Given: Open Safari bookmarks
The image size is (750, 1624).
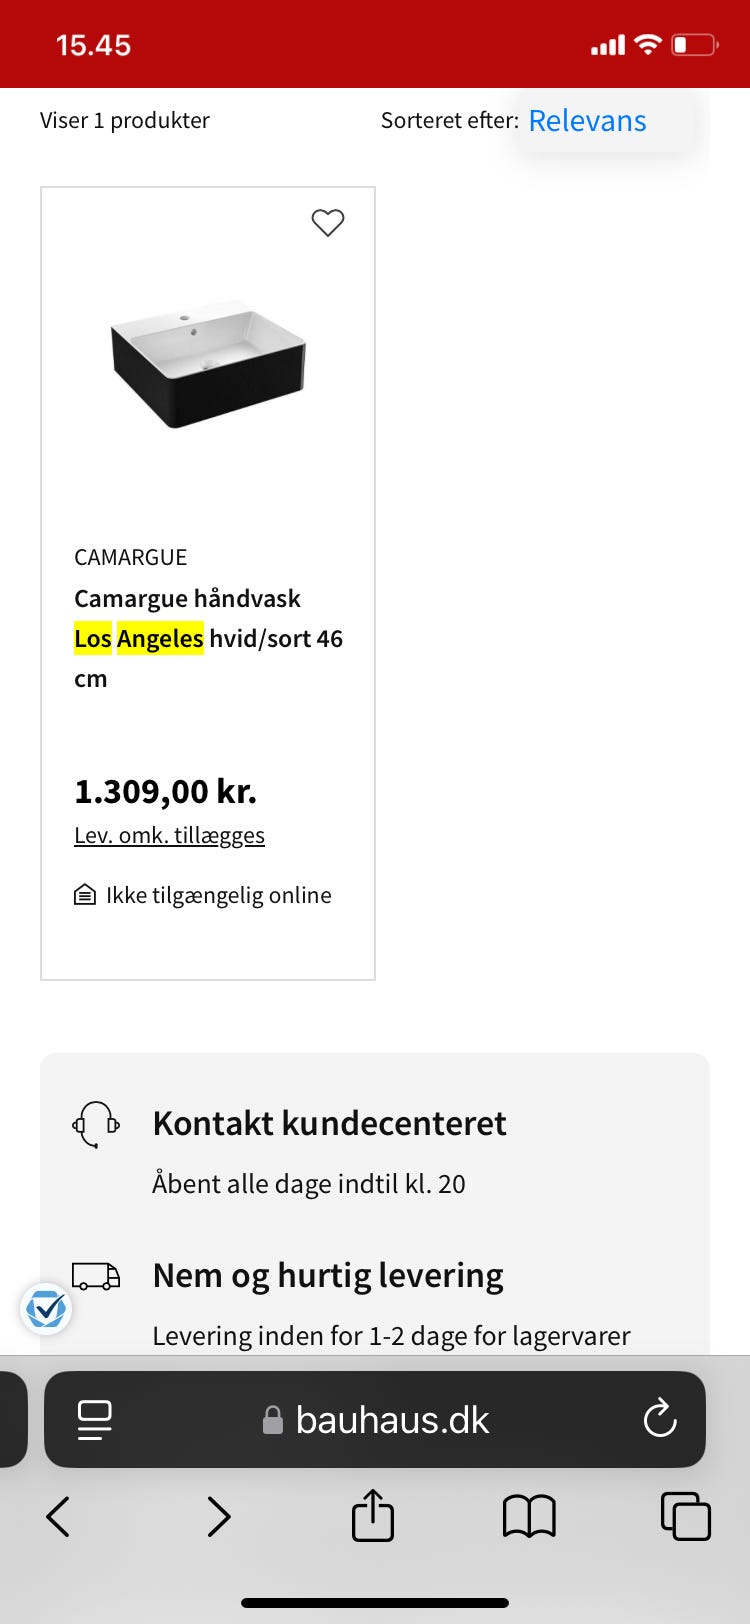Looking at the screenshot, I should click(x=529, y=1517).
